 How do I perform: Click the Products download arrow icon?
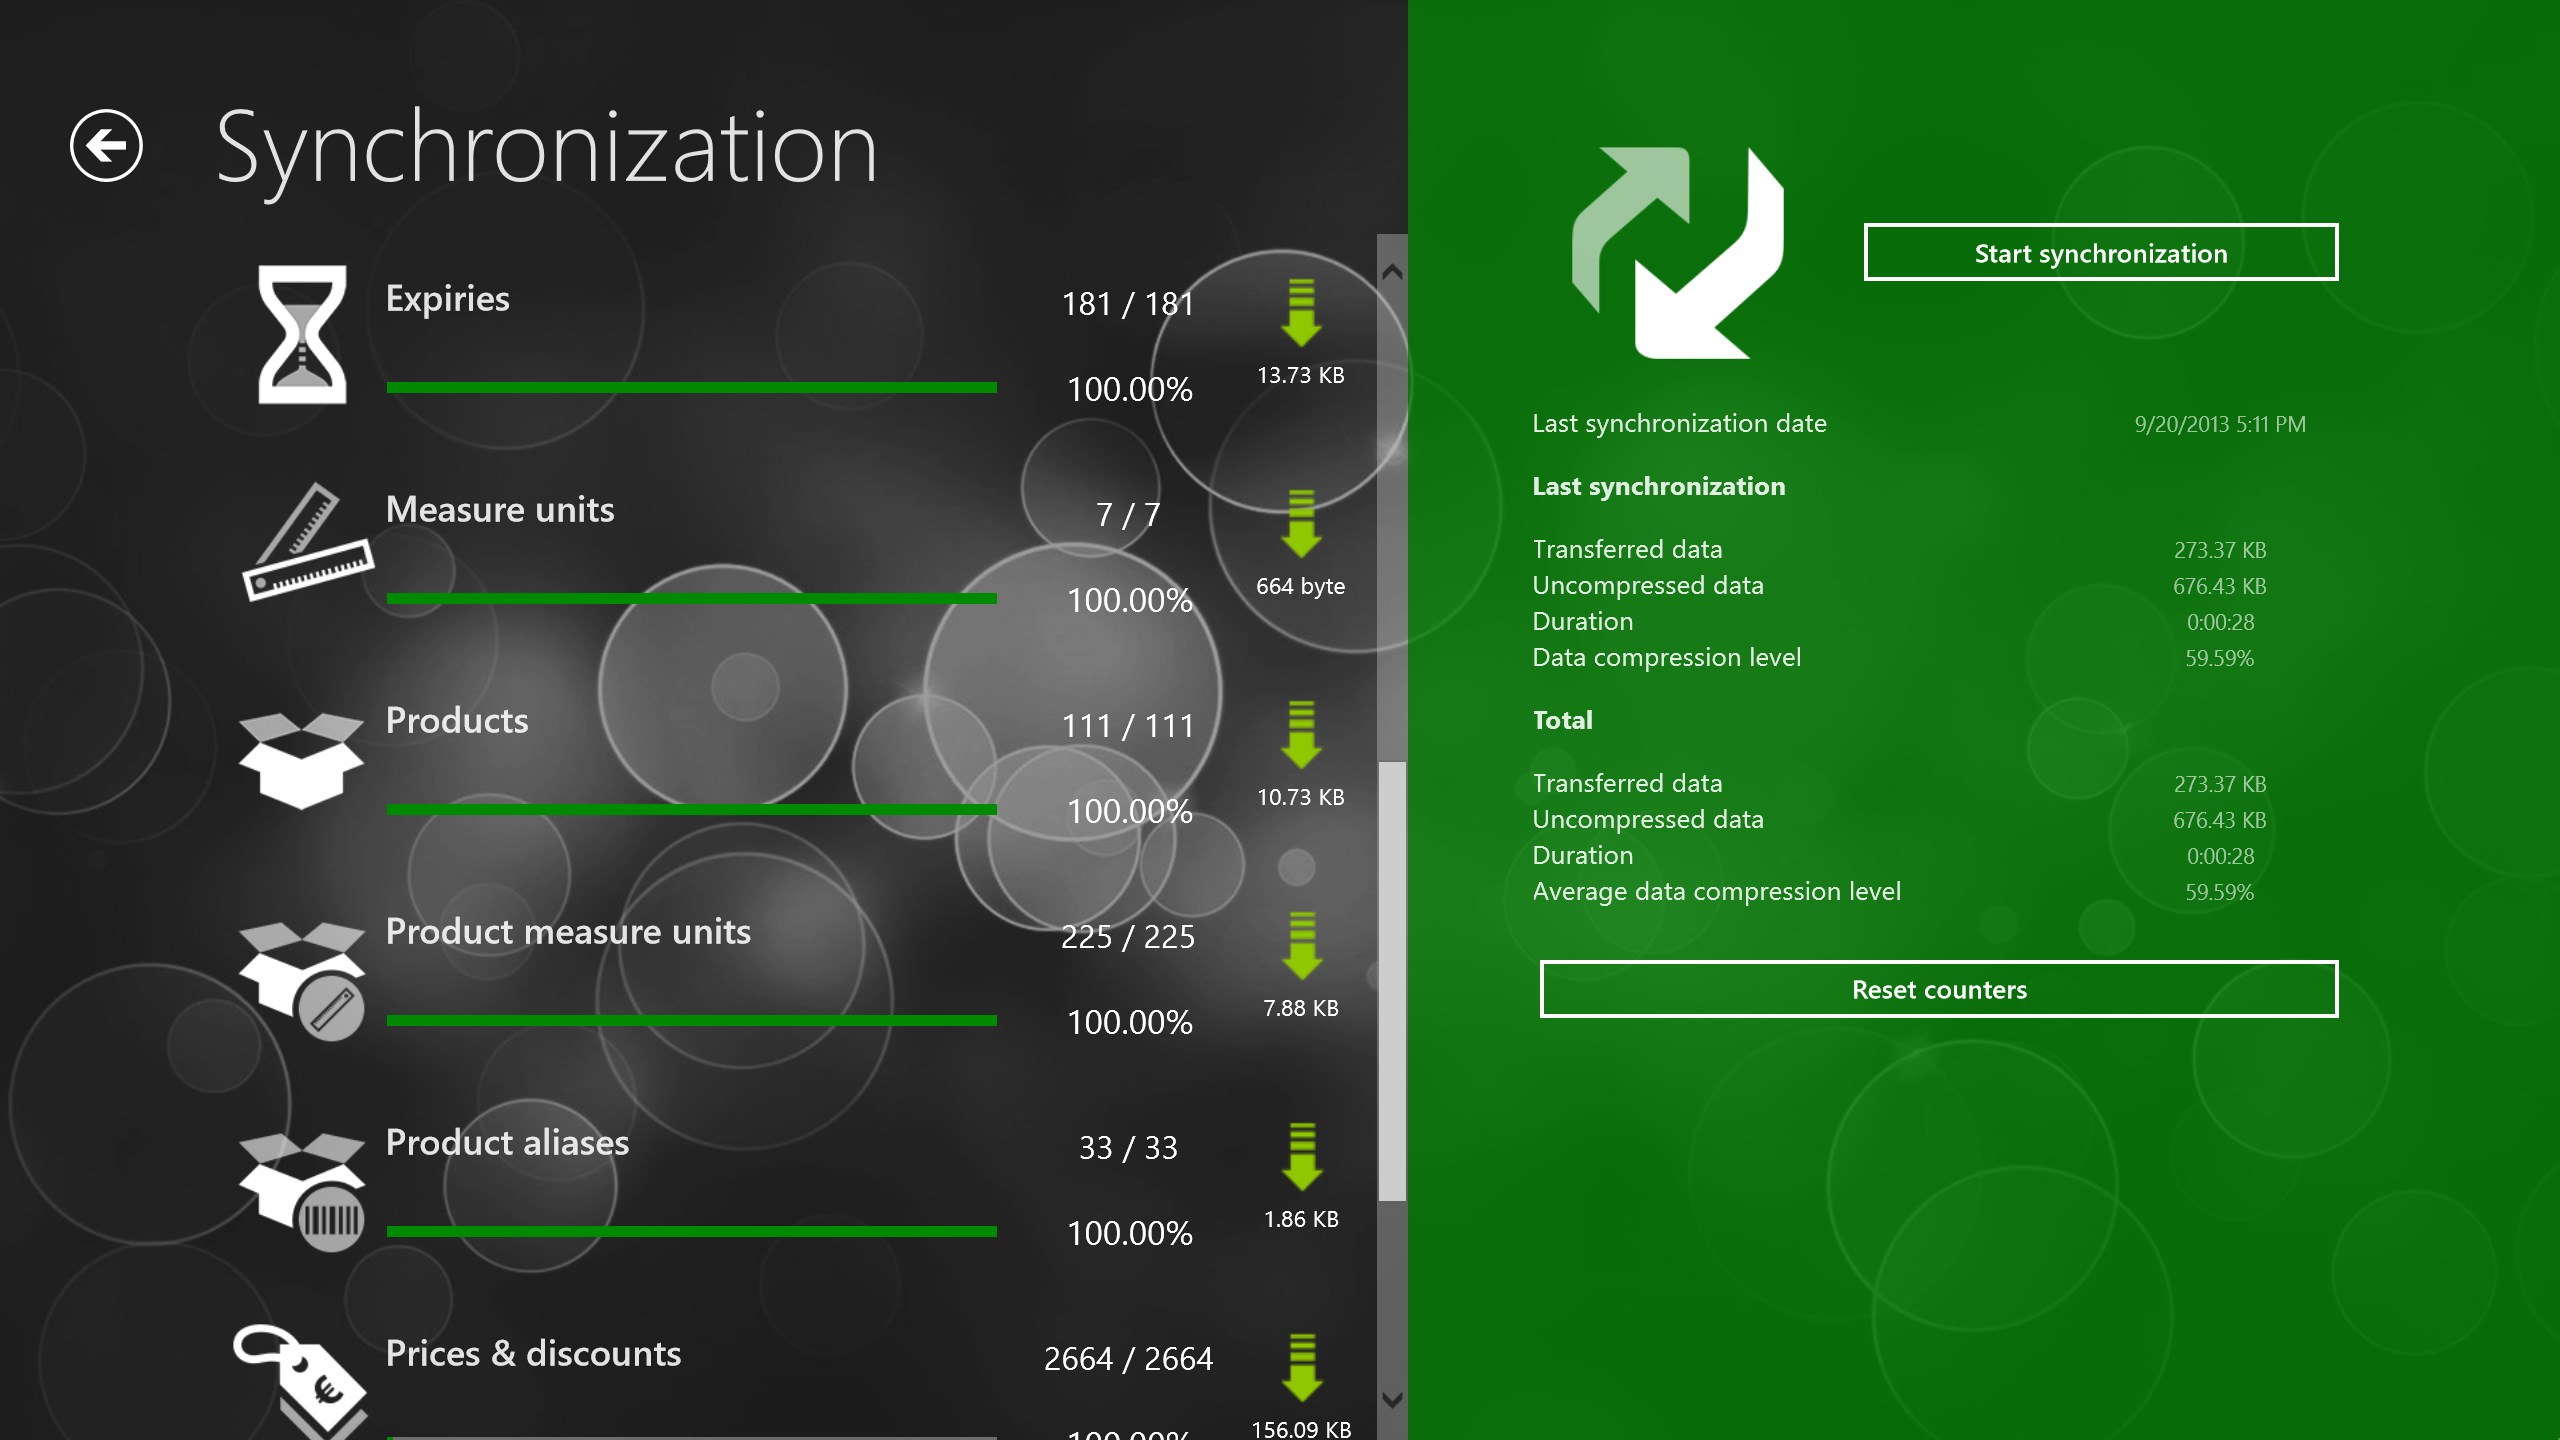click(1301, 735)
